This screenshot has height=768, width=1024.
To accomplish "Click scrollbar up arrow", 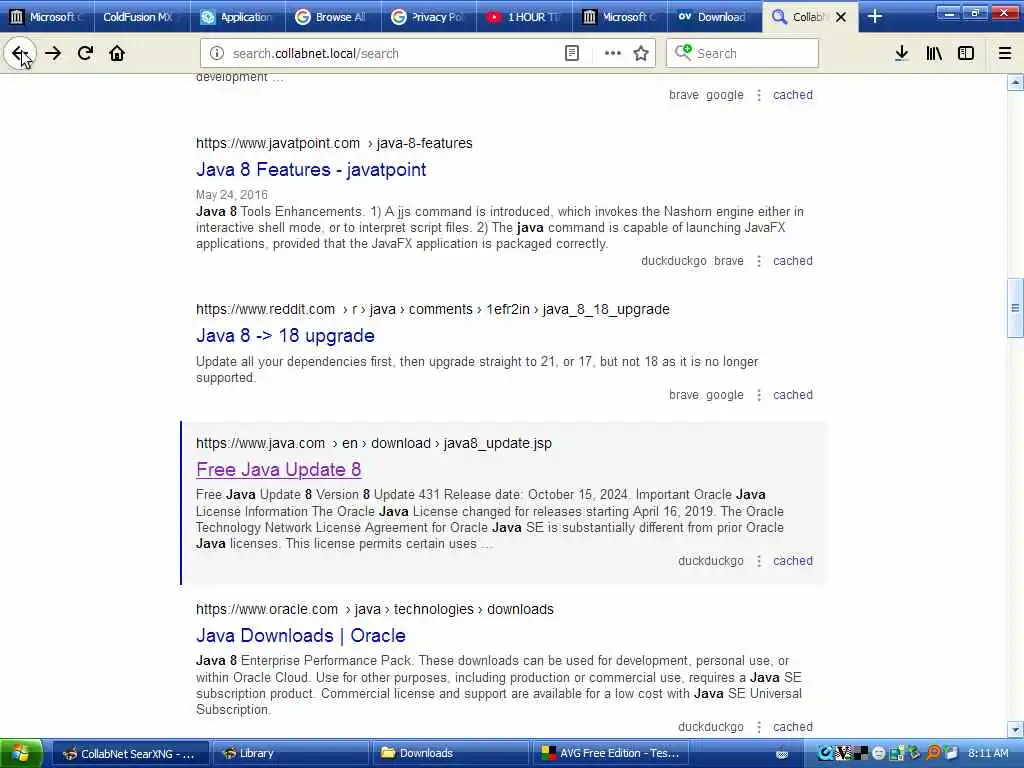I will 1015,82.
